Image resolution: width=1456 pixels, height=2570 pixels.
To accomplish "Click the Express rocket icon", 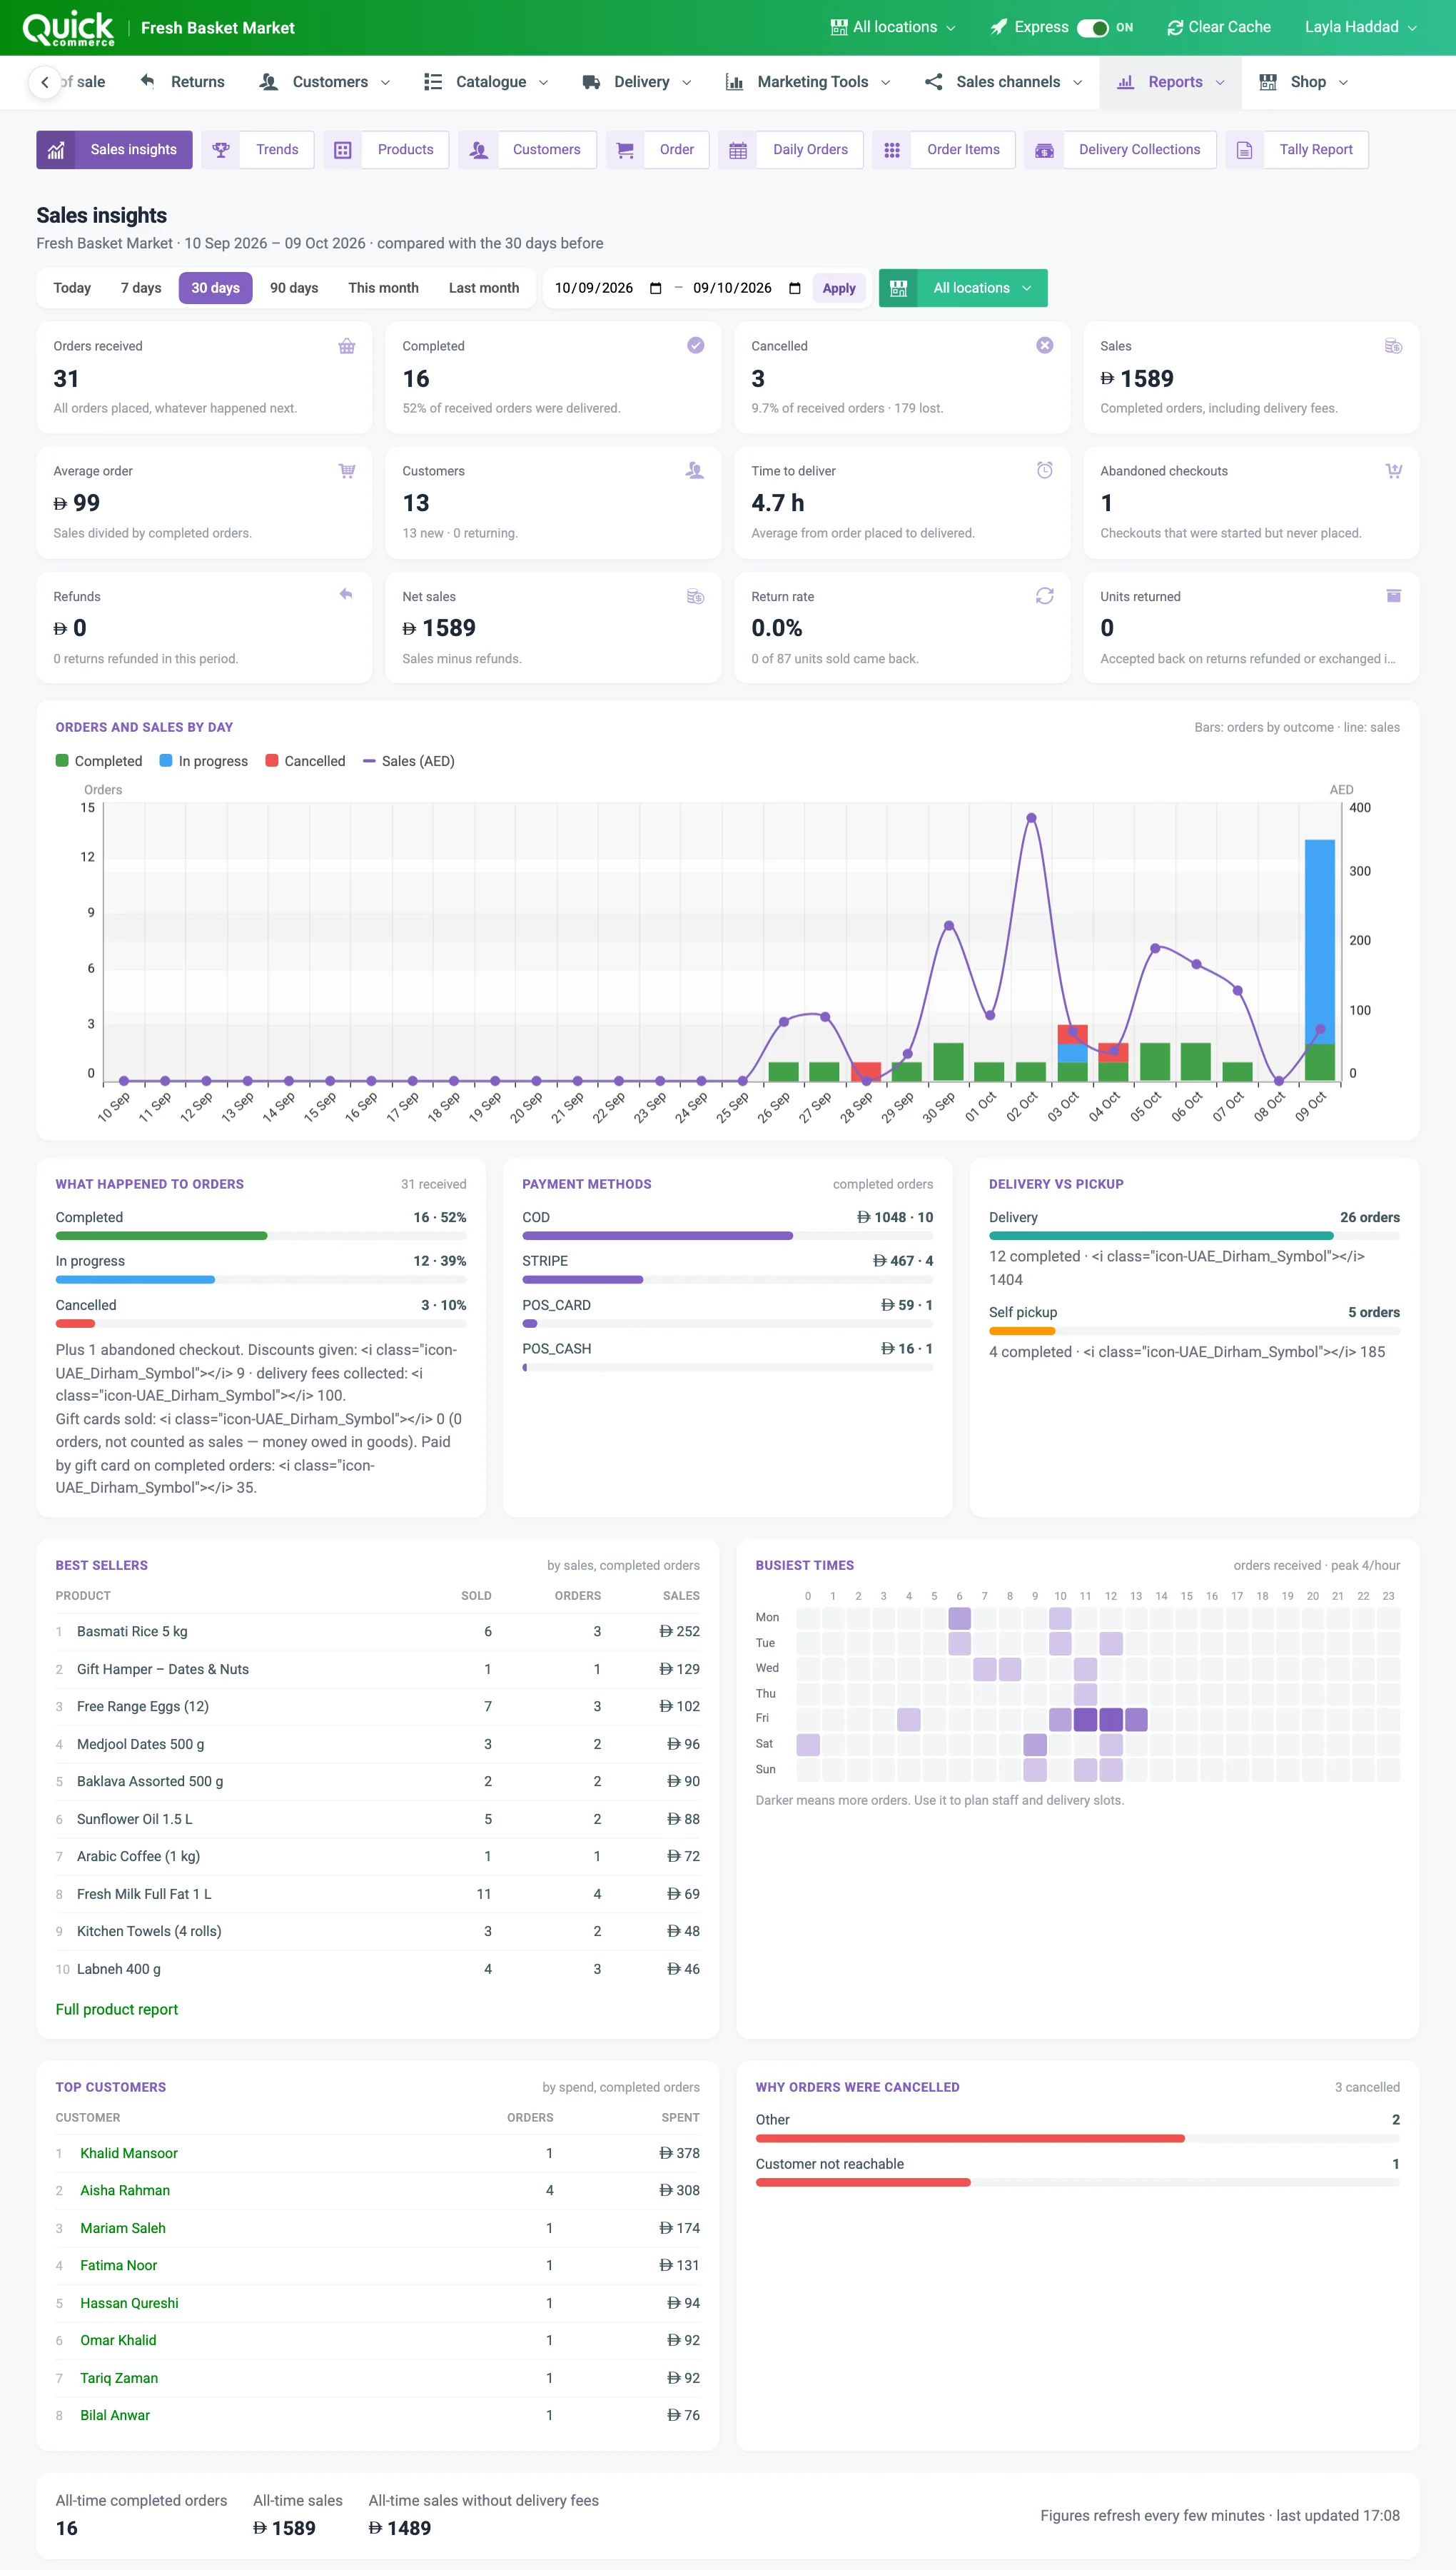I will pos(998,27).
